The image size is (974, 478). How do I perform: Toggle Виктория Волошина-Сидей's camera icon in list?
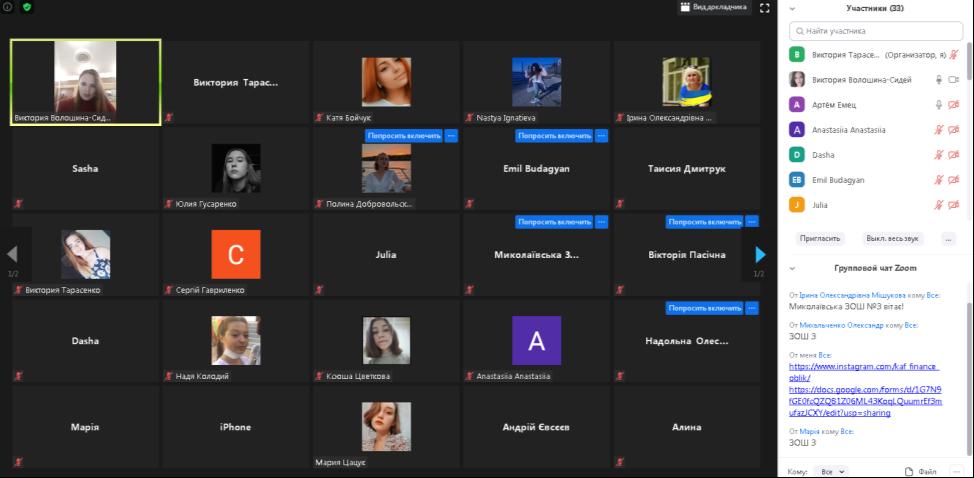(953, 79)
